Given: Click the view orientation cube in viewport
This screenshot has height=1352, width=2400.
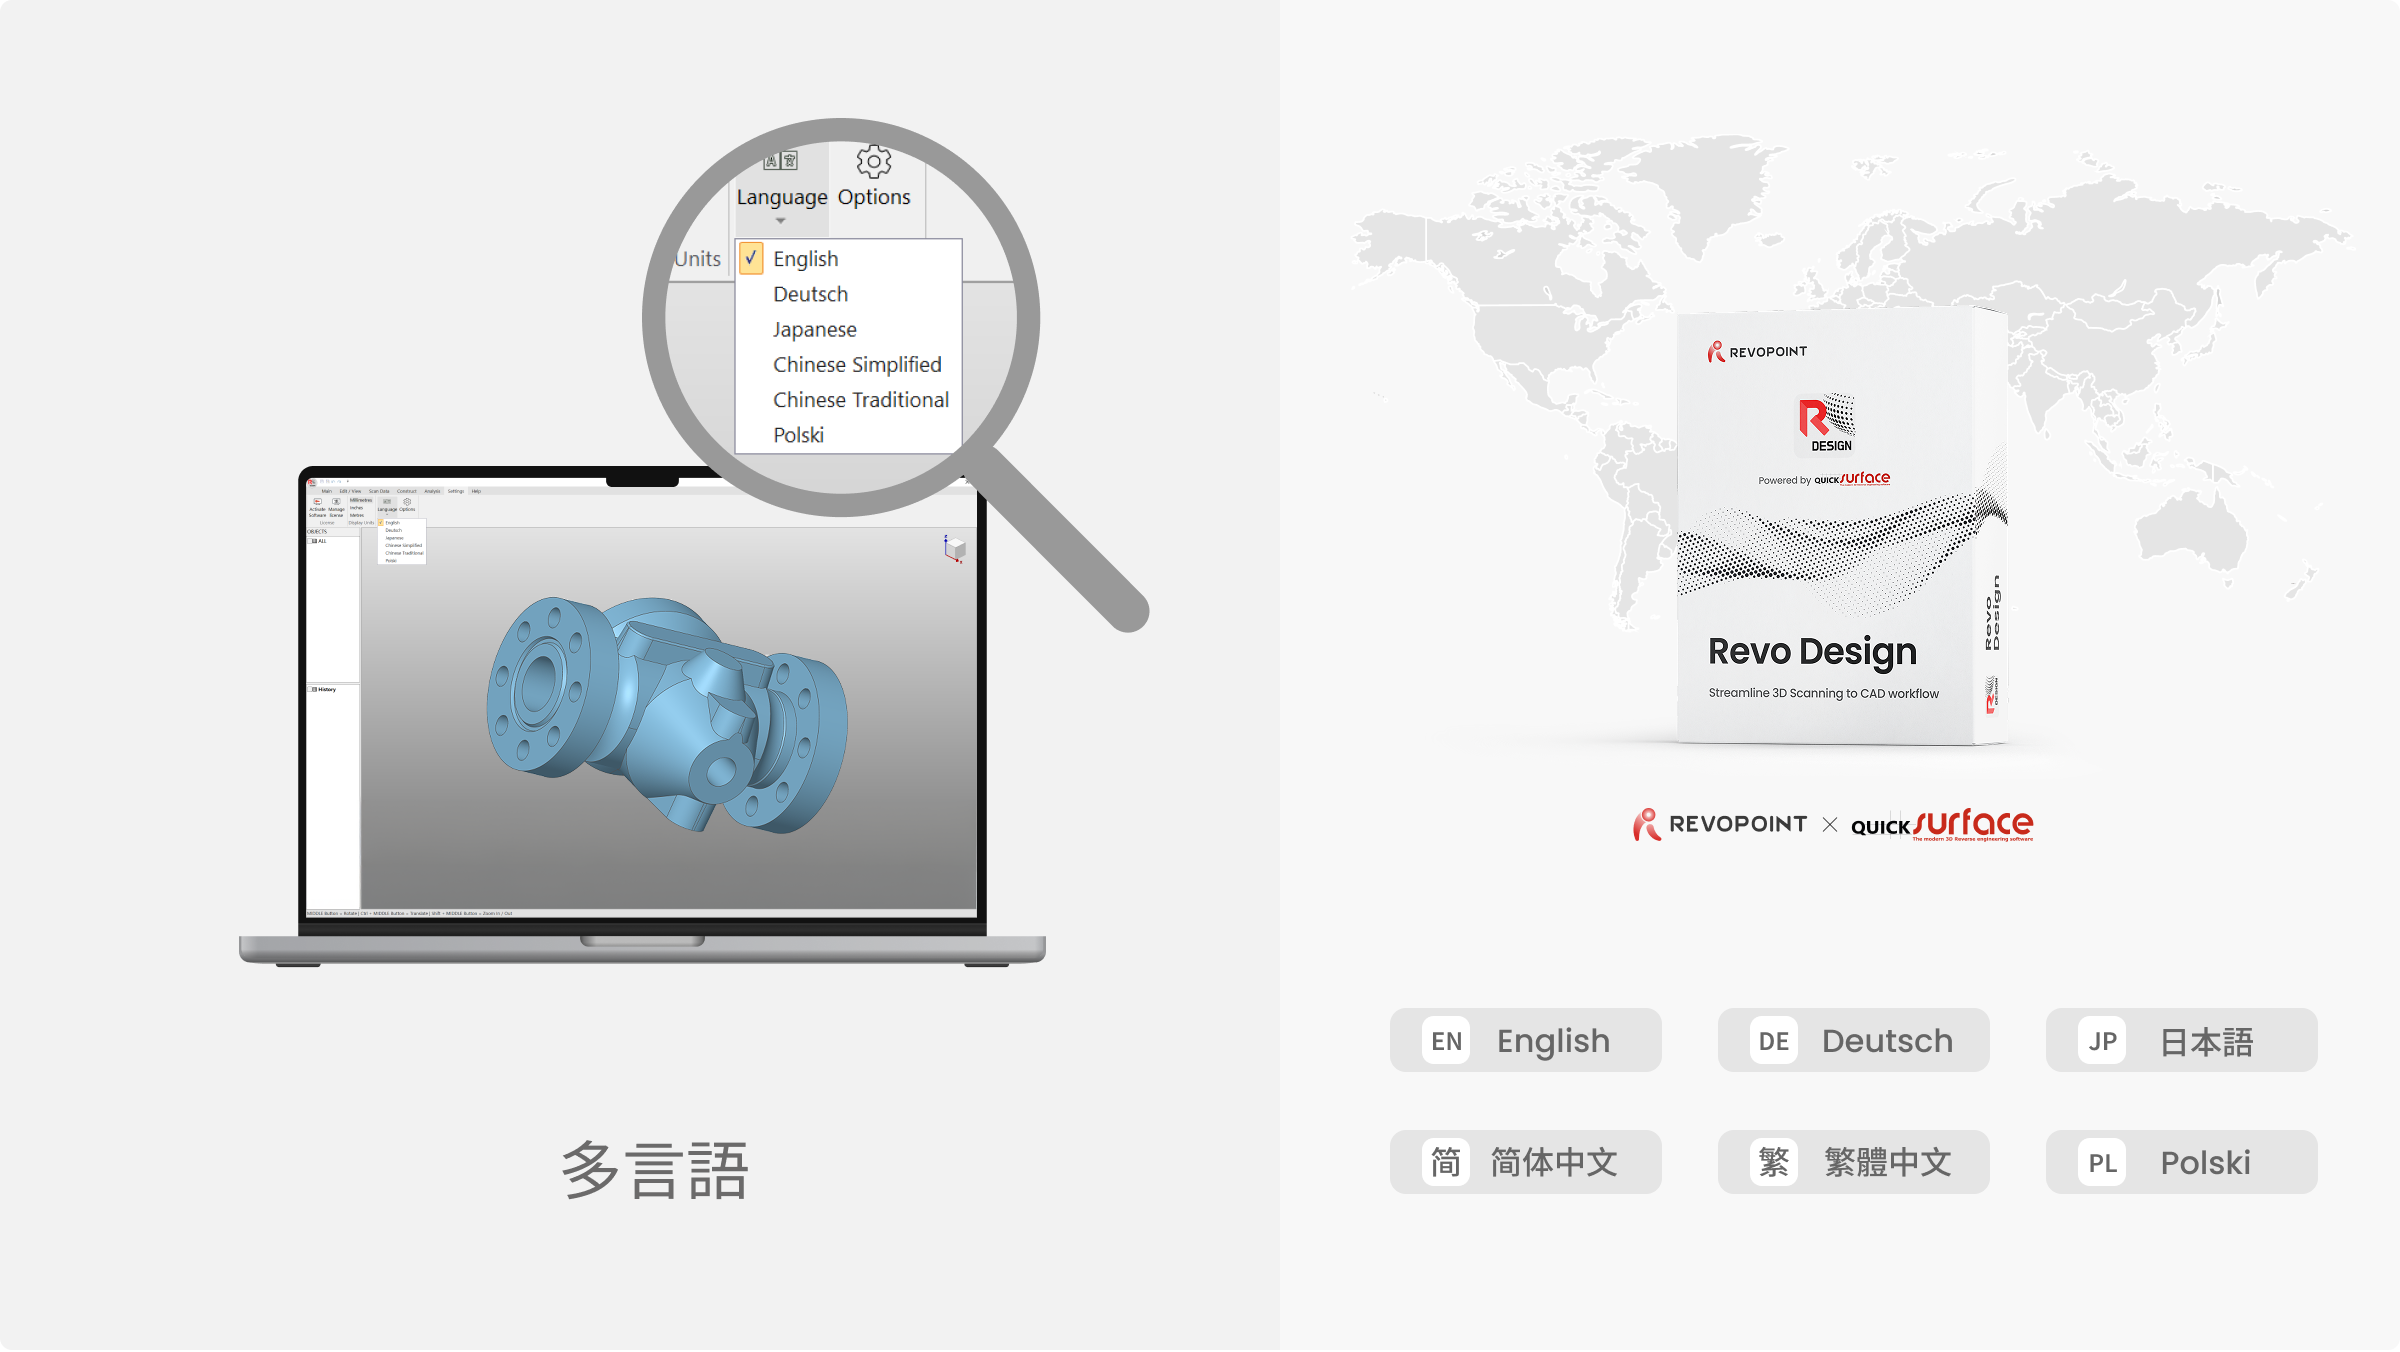Looking at the screenshot, I should coord(954,548).
